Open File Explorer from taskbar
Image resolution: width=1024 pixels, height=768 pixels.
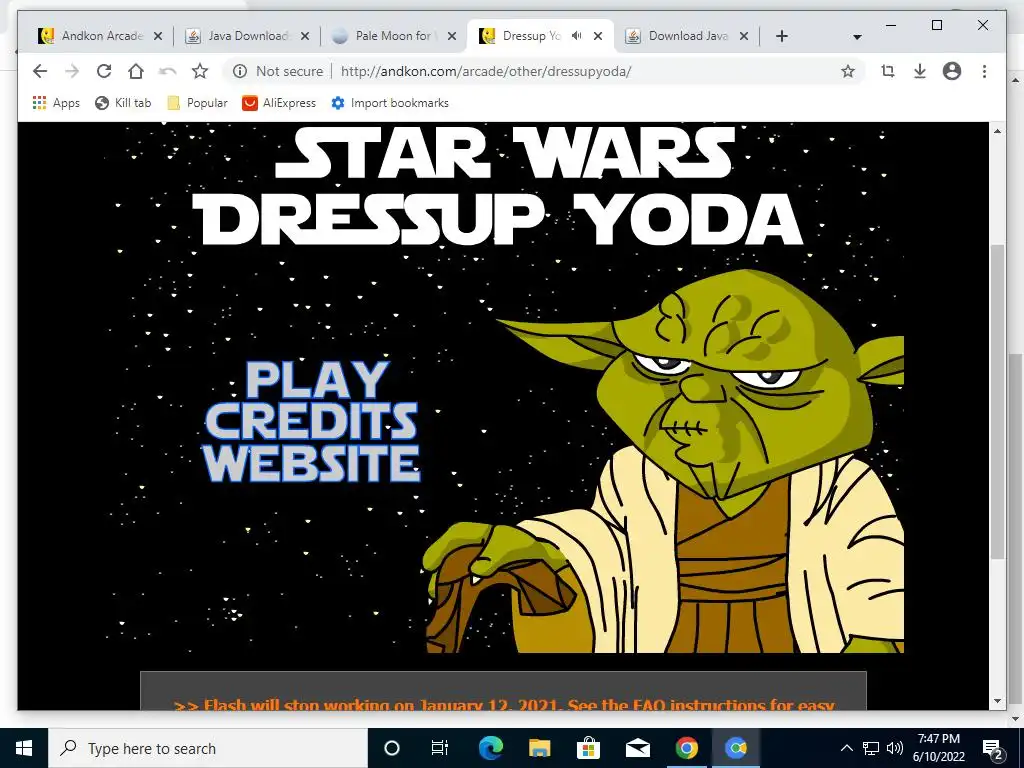coord(539,748)
